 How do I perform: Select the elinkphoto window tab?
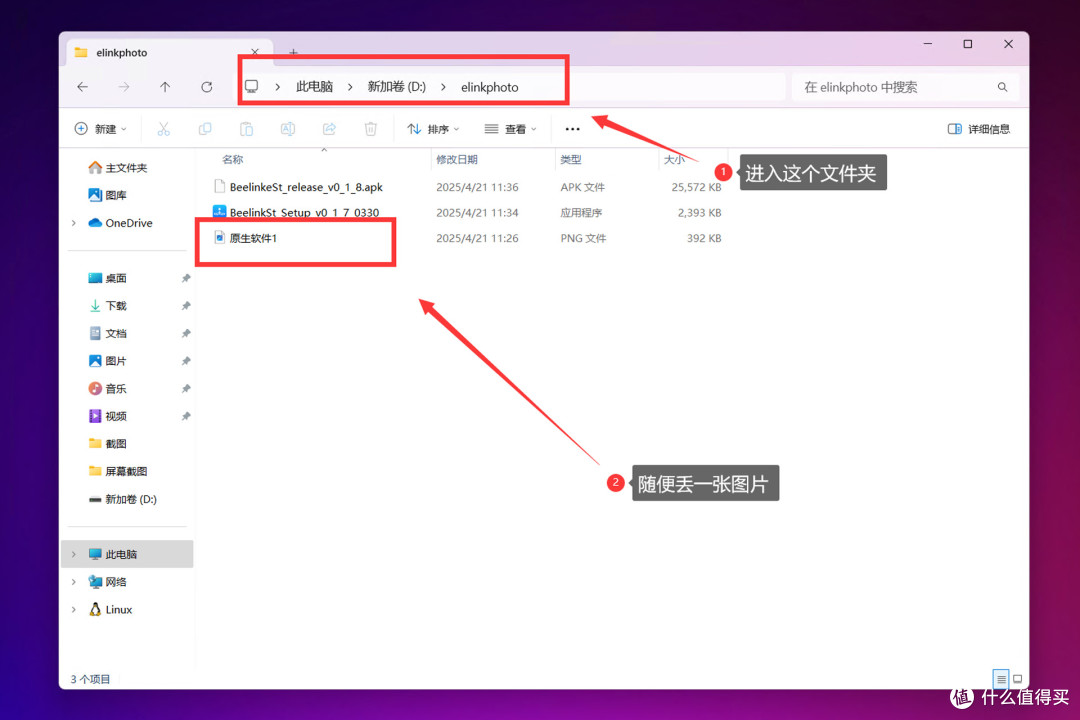pyautogui.click(x=169, y=52)
